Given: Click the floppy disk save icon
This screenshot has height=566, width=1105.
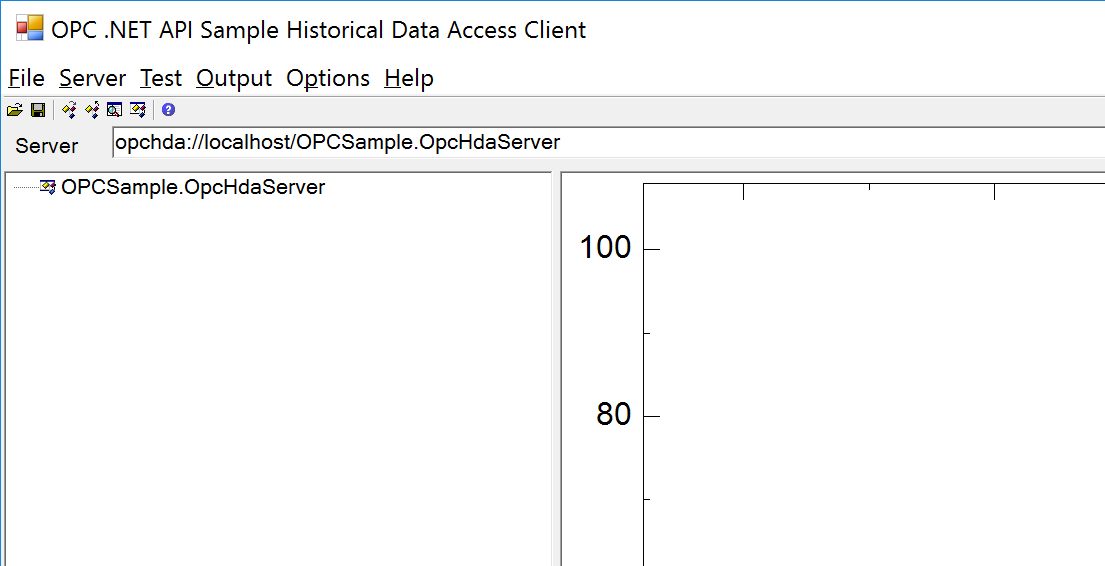Looking at the screenshot, I should 38,110.
